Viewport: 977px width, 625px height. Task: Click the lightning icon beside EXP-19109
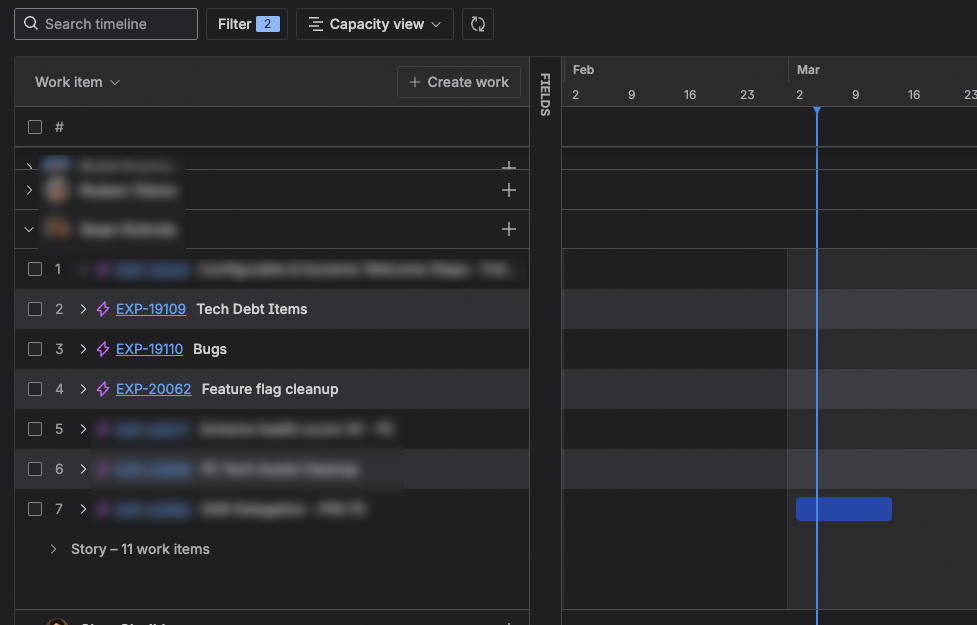point(103,309)
